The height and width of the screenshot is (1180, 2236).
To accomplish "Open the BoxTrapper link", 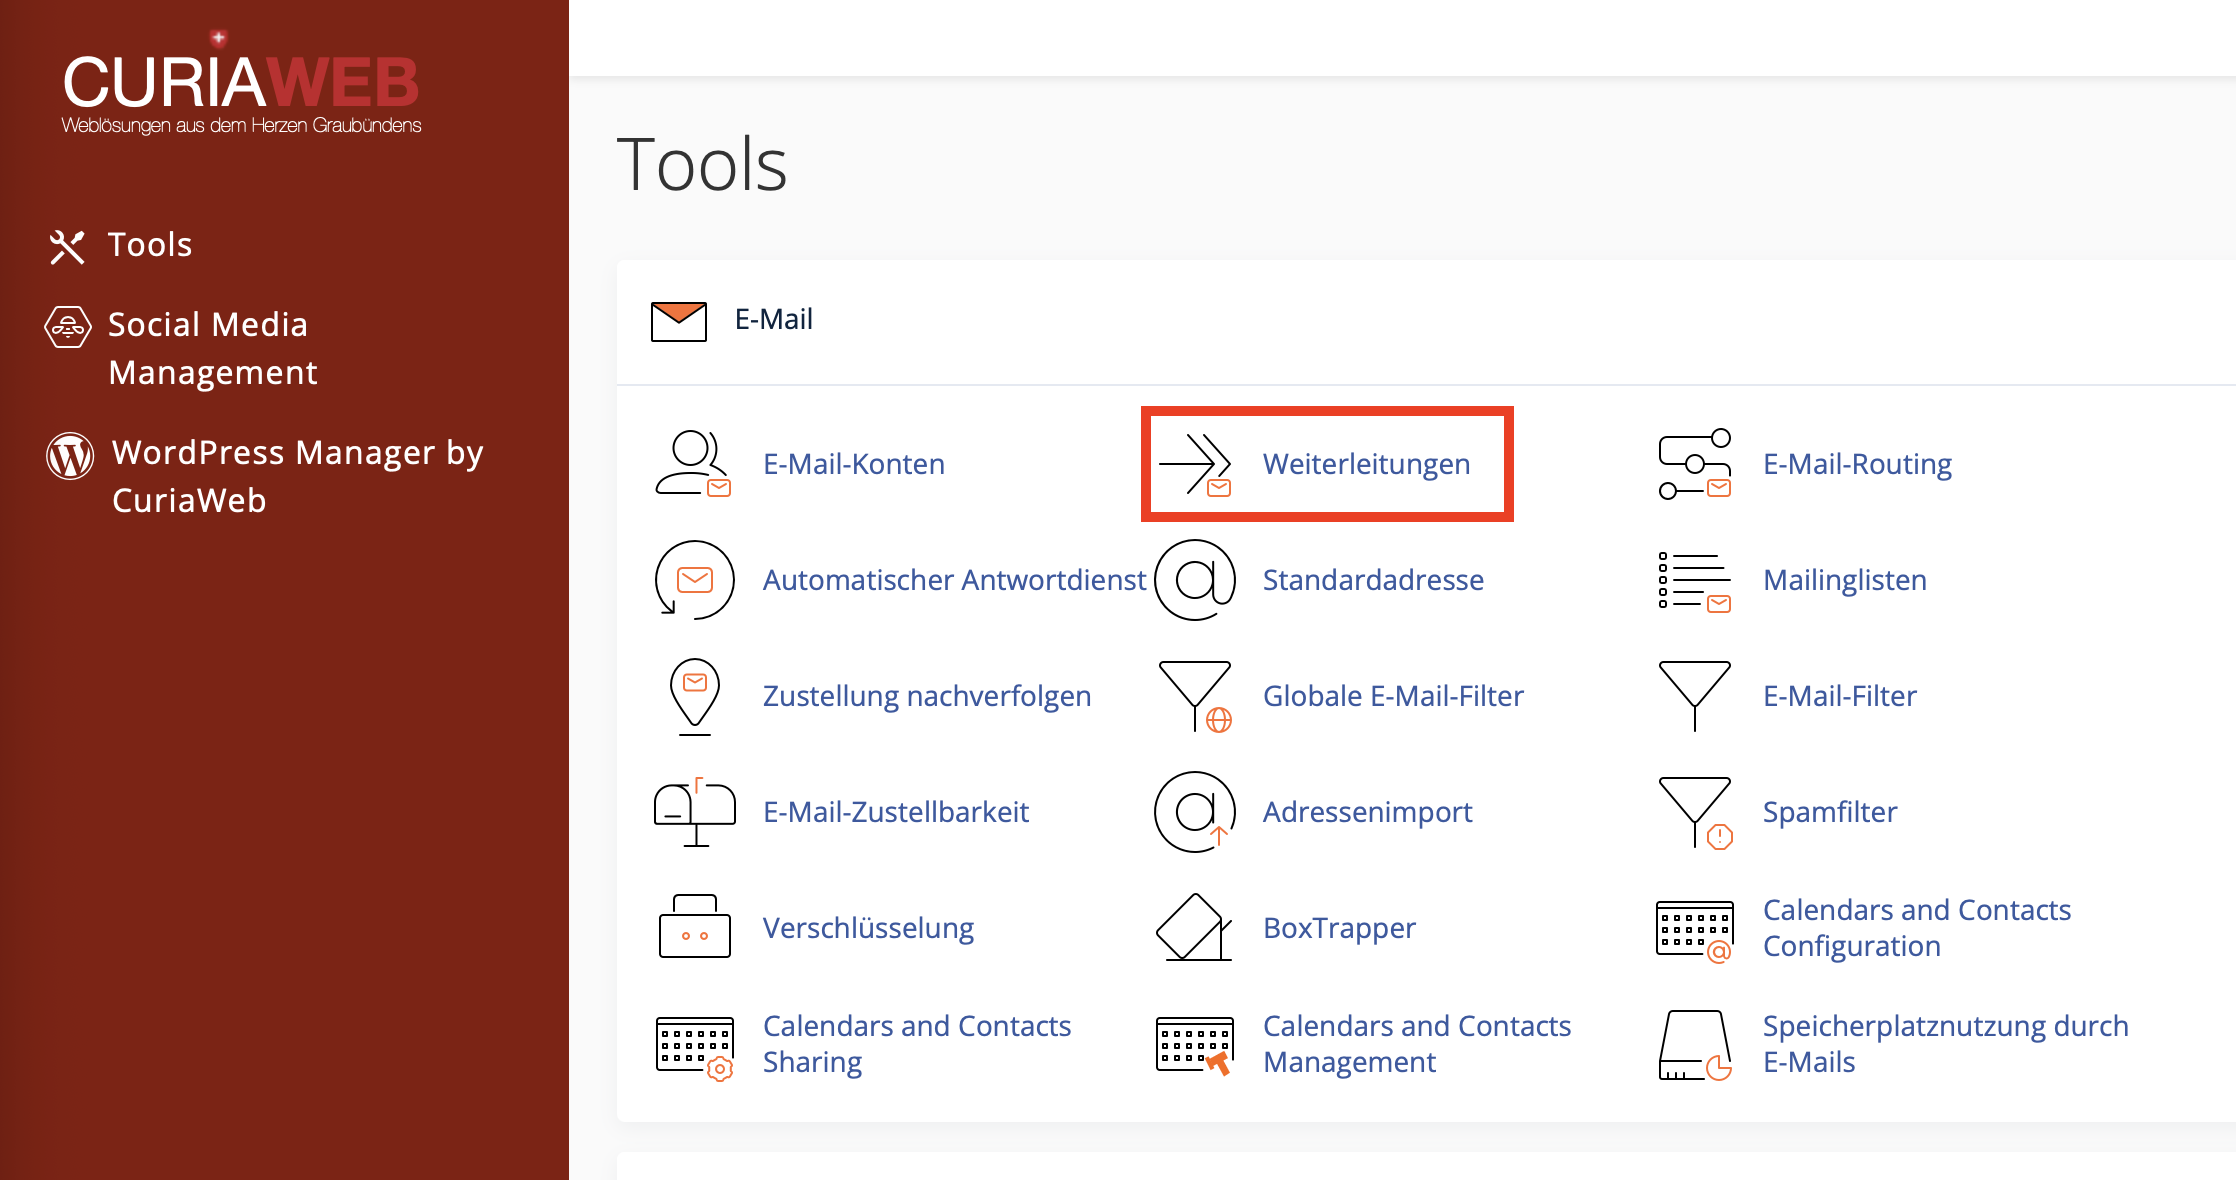I will [x=1340, y=928].
